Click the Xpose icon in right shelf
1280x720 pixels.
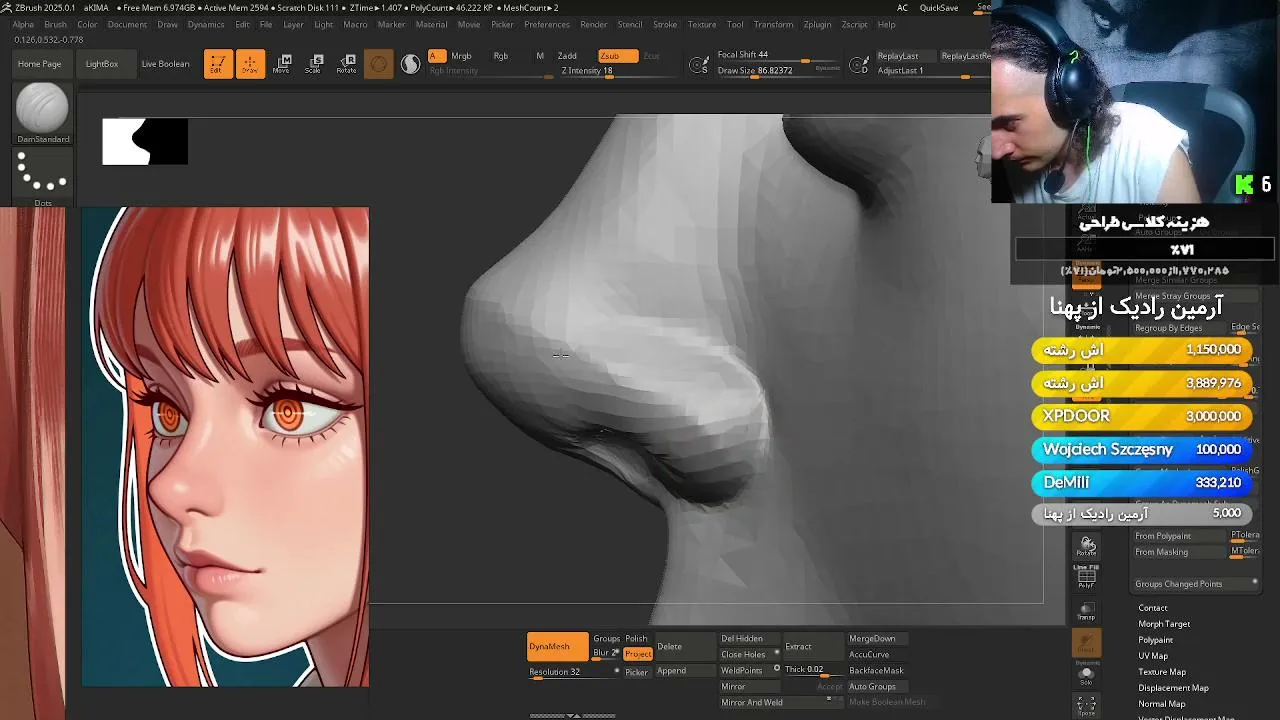point(1087,706)
